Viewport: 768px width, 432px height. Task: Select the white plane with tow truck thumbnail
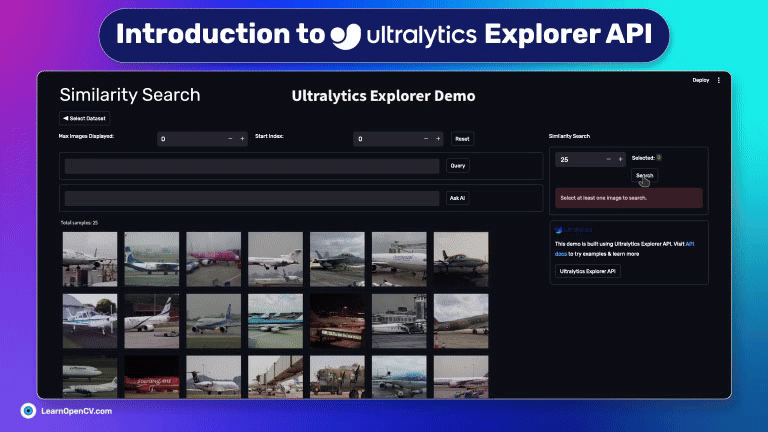[152, 321]
